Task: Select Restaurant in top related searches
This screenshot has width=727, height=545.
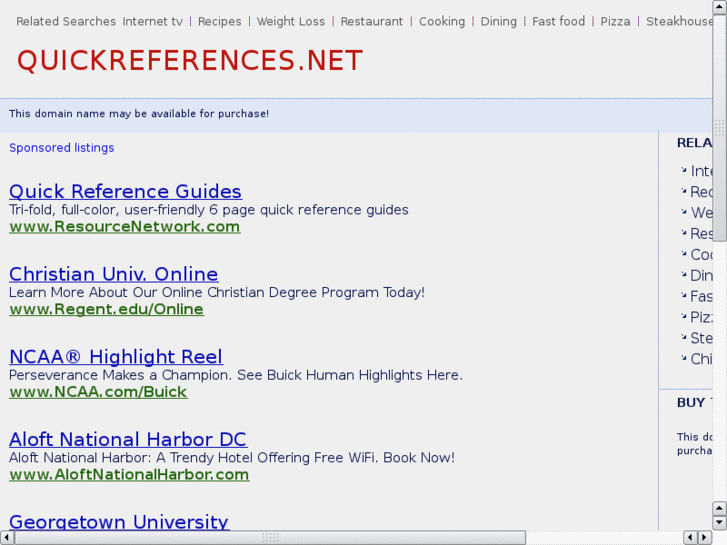Action: 372,21
